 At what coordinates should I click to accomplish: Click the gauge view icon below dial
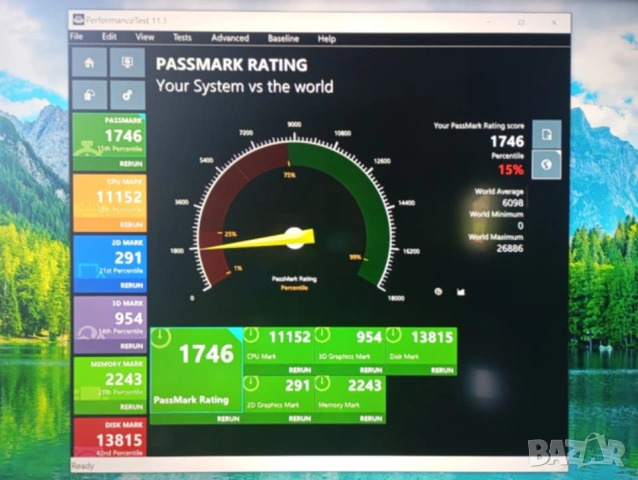click(438, 292)
